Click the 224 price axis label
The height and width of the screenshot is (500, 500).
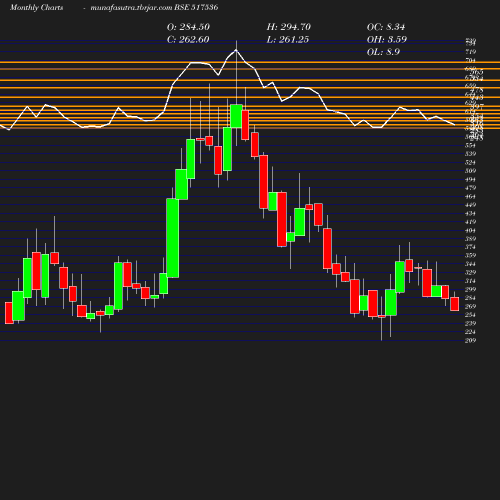click(470, 332)
